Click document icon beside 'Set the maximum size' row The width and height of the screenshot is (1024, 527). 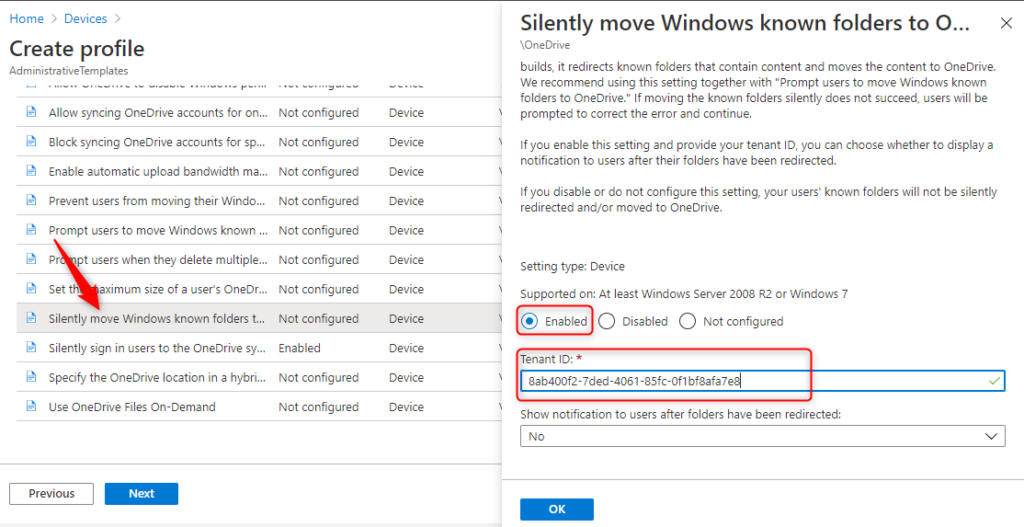point(31,288)
